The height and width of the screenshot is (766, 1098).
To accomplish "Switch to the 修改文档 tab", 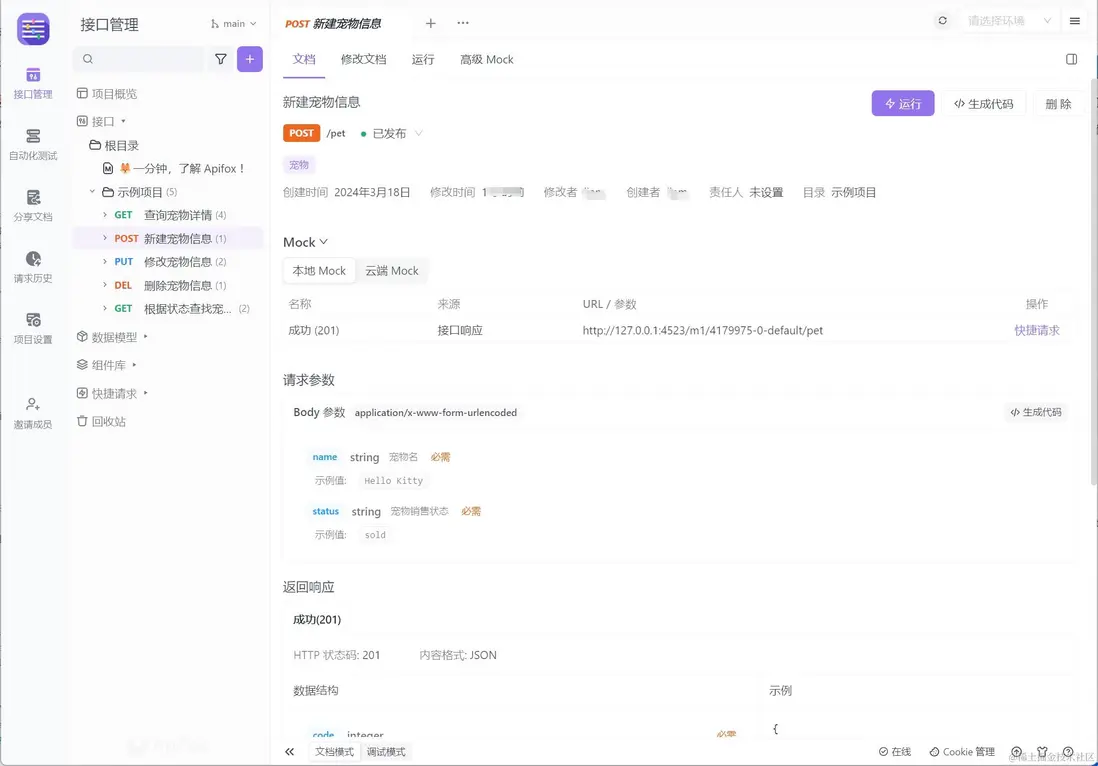I will point(363,60).
